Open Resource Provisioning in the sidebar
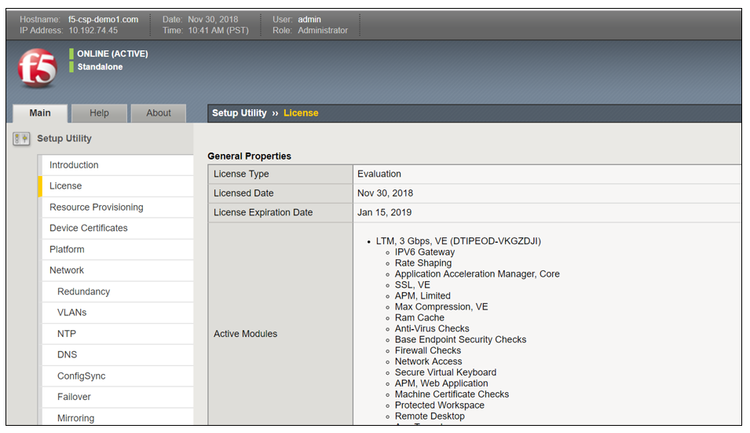 (117, 207)
